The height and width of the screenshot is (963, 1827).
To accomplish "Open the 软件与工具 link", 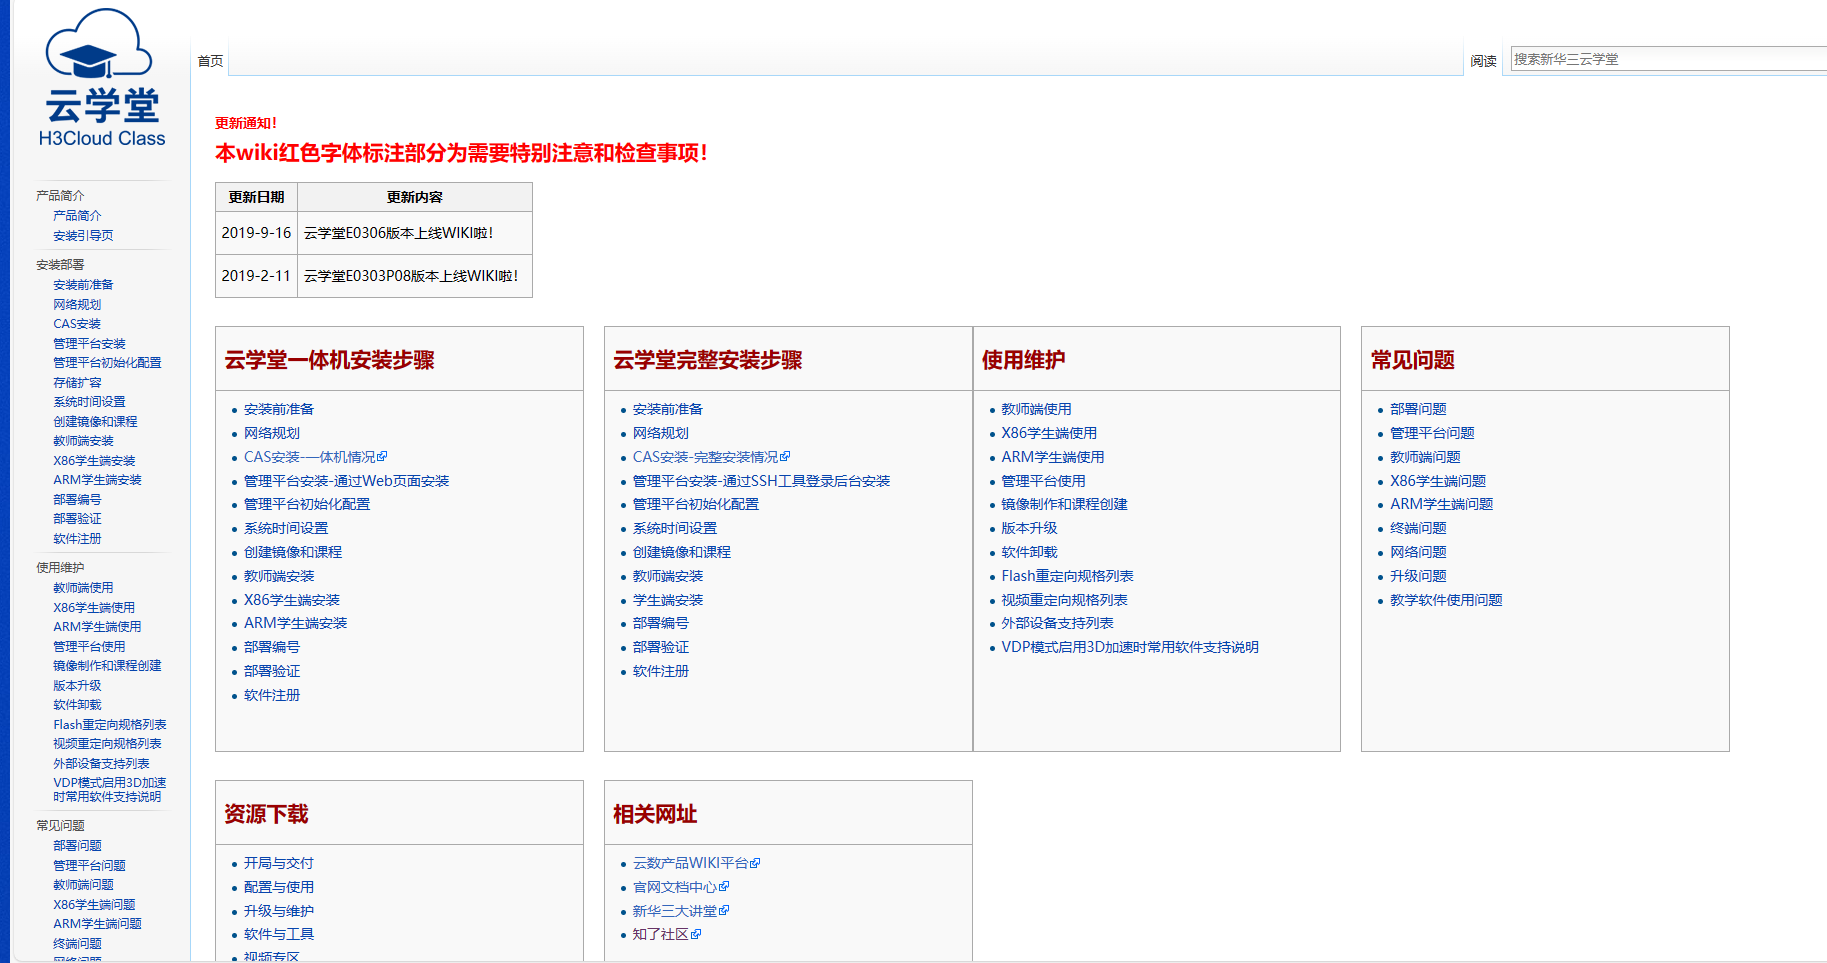I will coord(279,934).
